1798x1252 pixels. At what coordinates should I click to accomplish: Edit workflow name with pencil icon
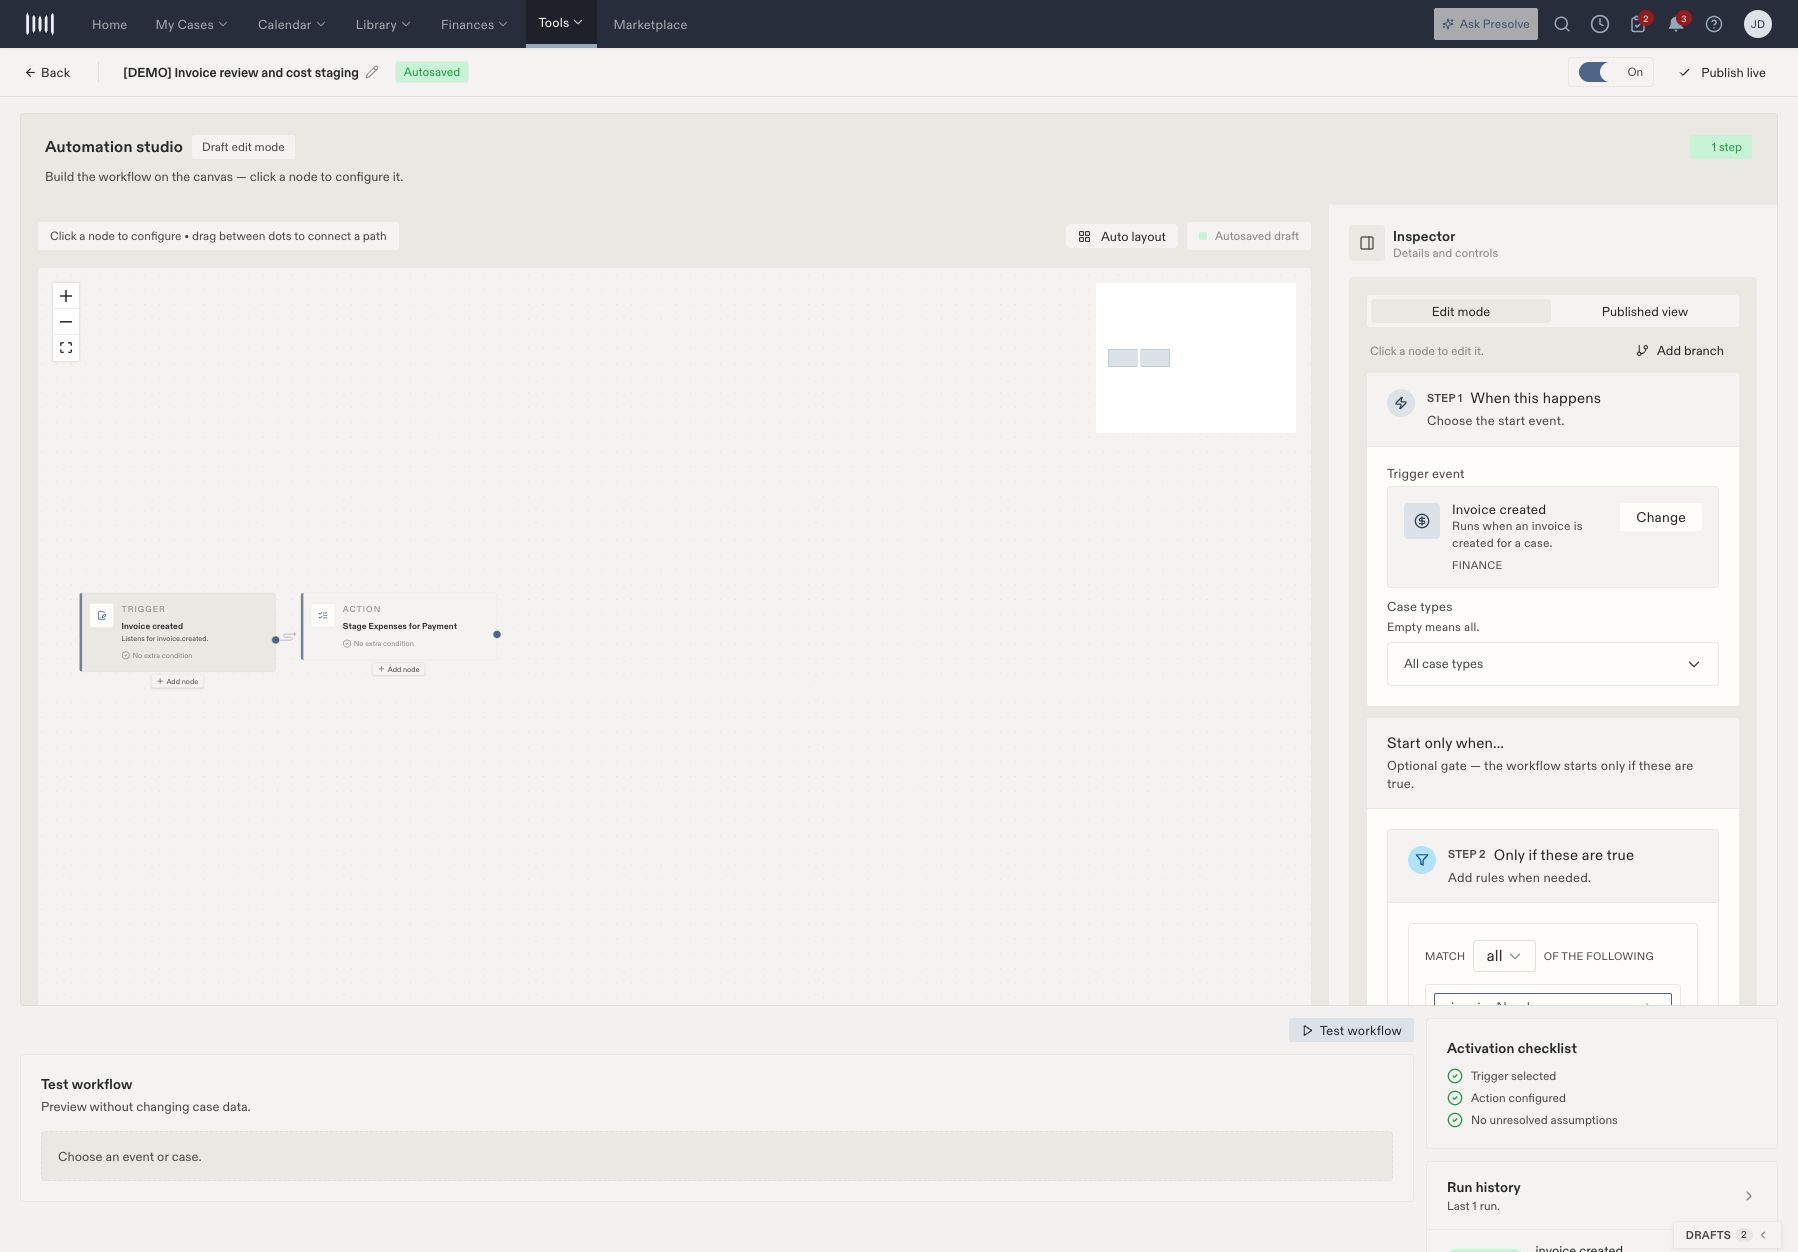pos(372,72)
